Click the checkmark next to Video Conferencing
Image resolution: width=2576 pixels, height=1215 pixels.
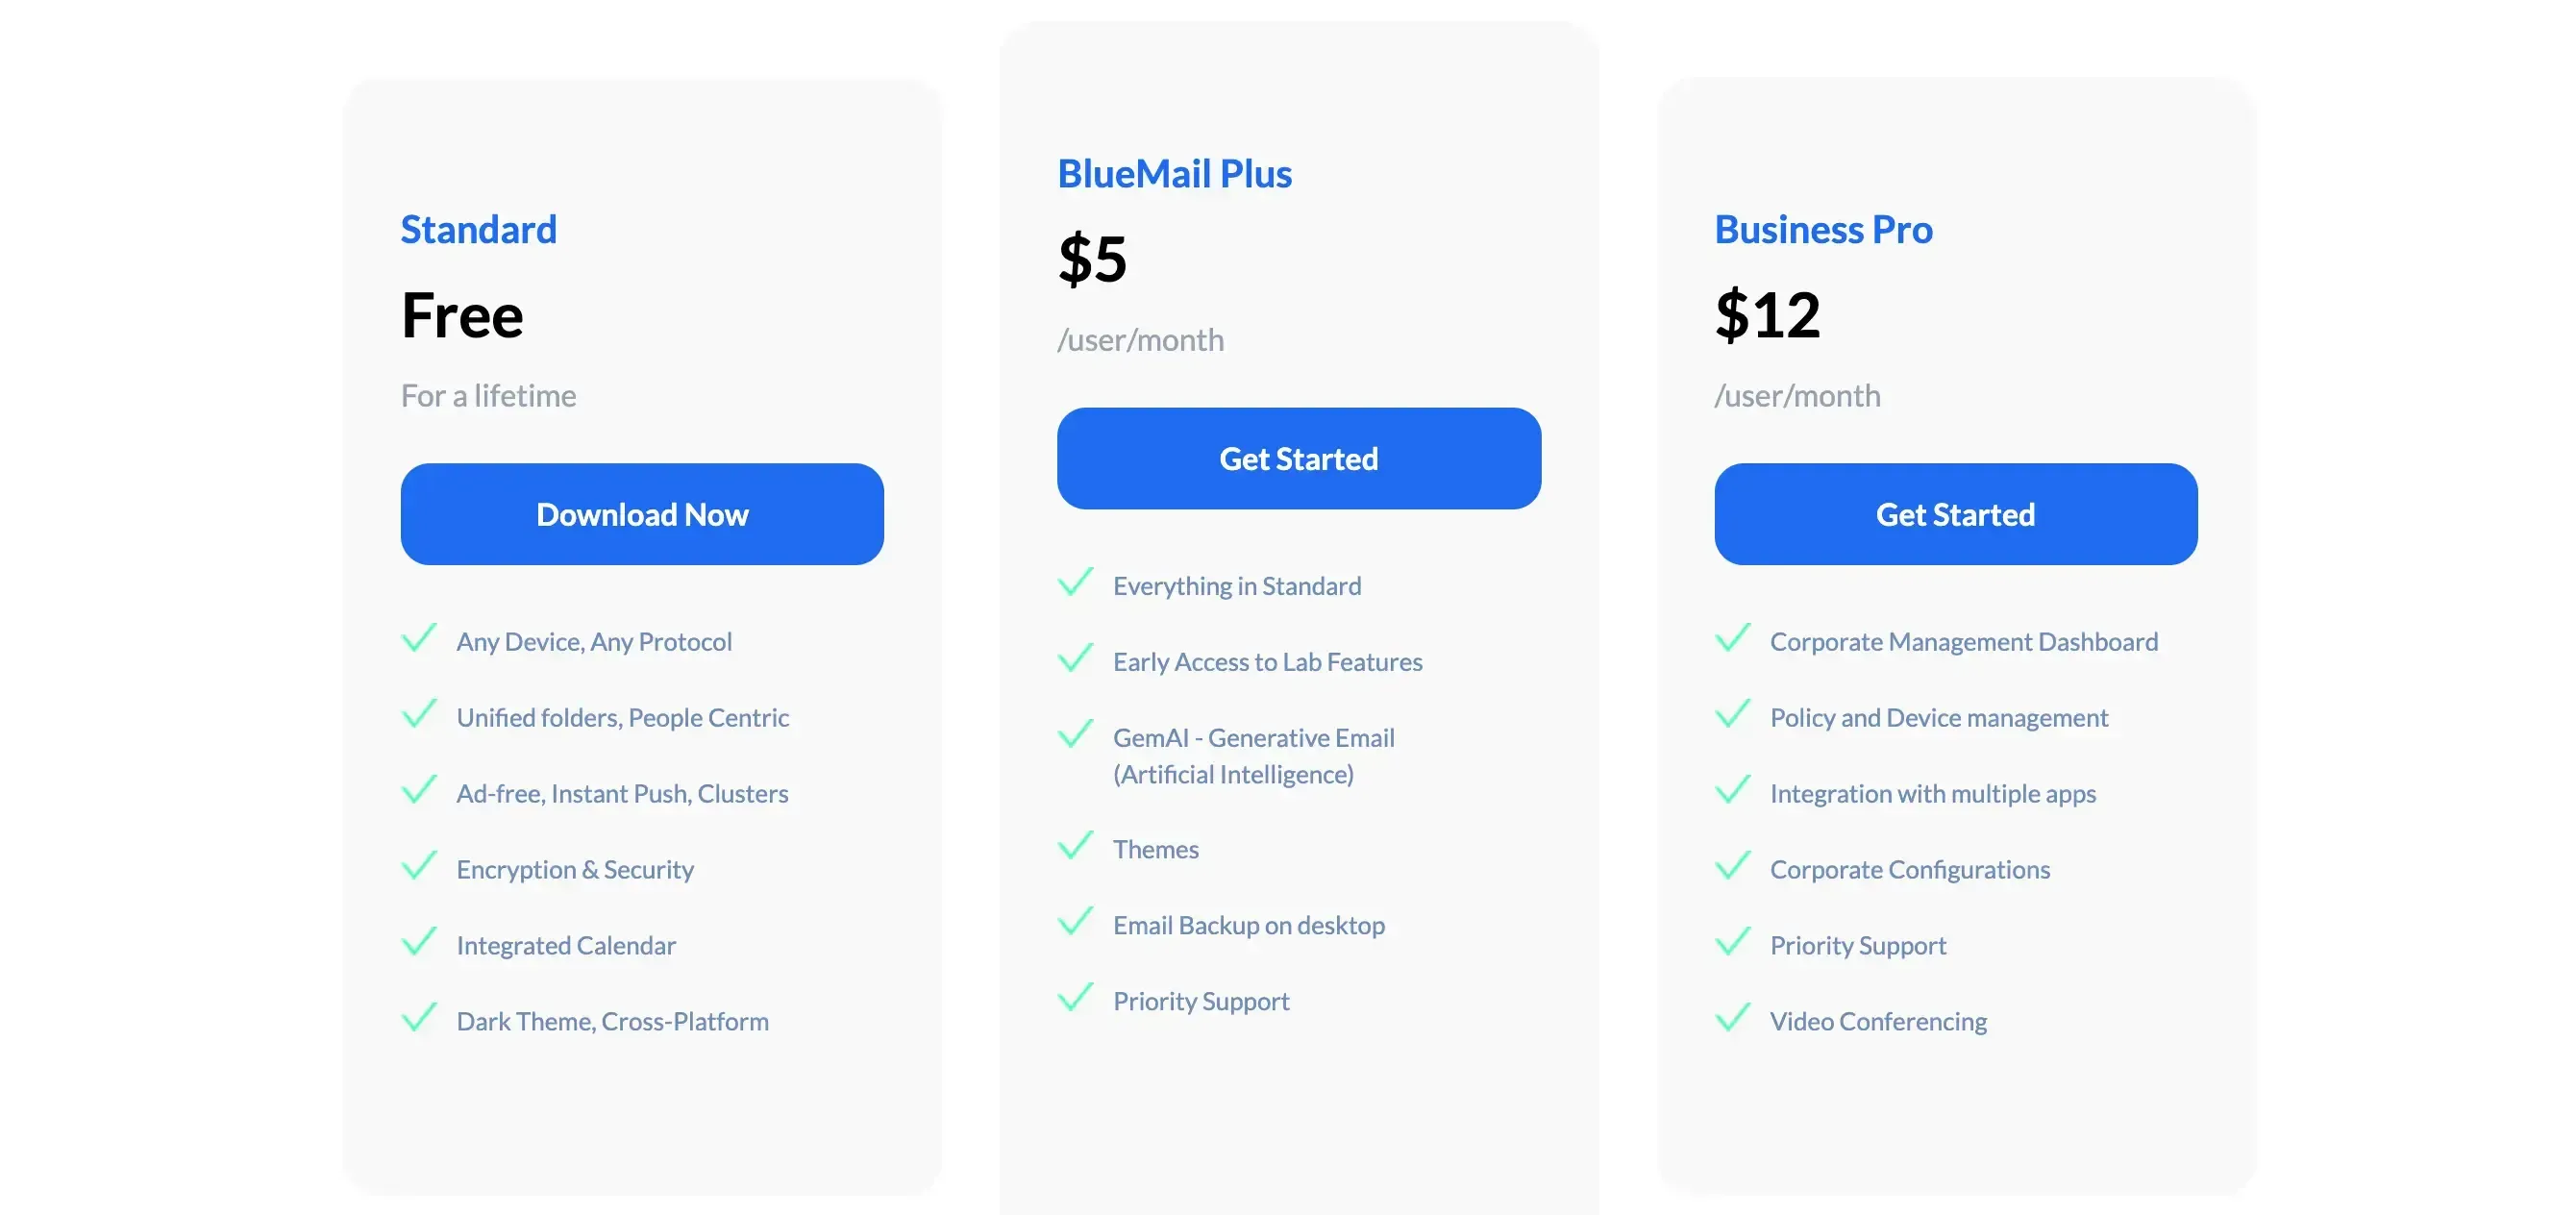(1734, 1018)
